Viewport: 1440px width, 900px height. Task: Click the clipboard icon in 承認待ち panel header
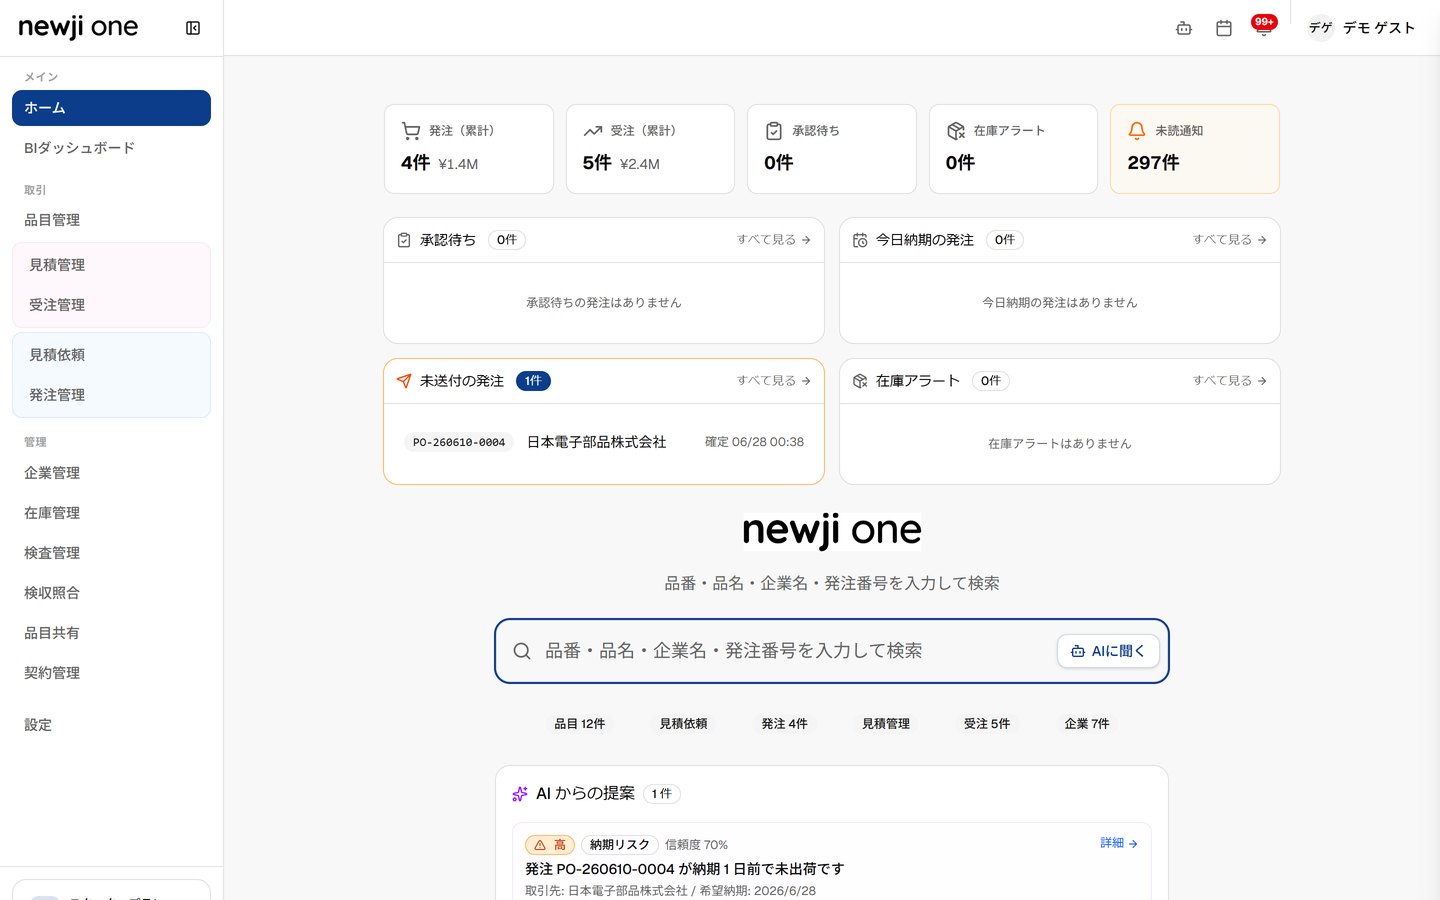[404, 240]
